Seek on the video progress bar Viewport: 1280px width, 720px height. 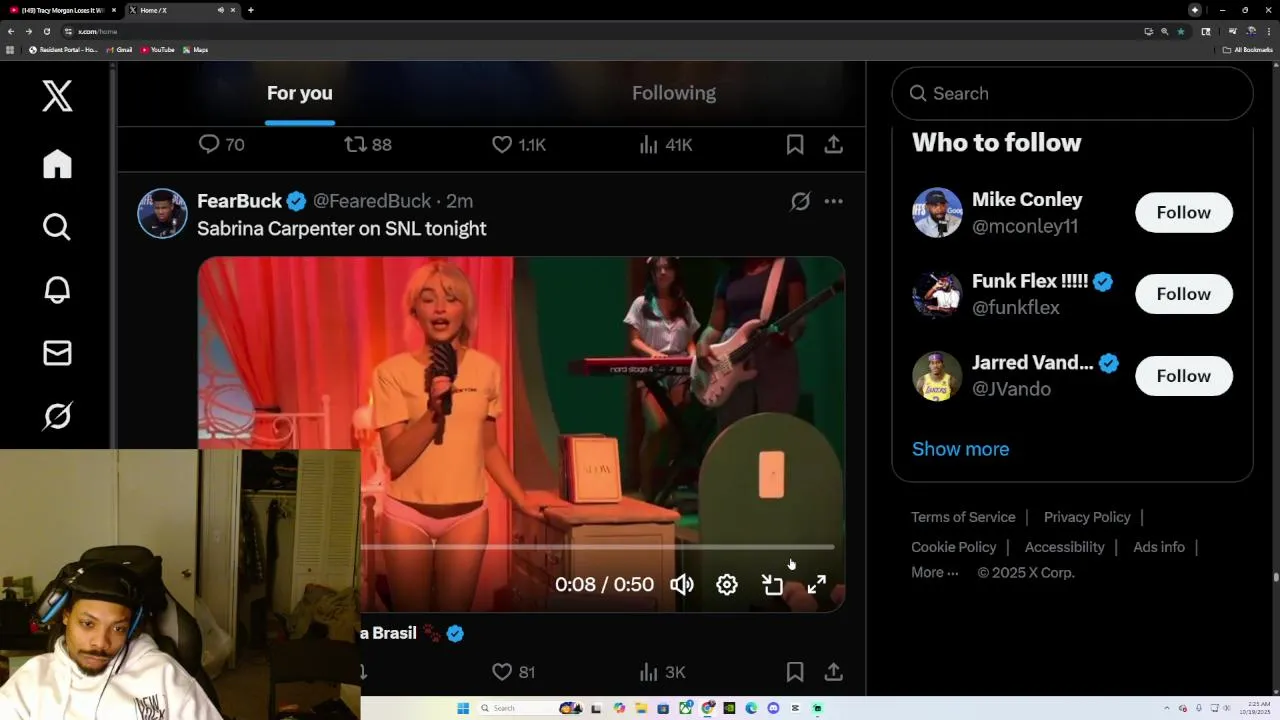[597, 547]
